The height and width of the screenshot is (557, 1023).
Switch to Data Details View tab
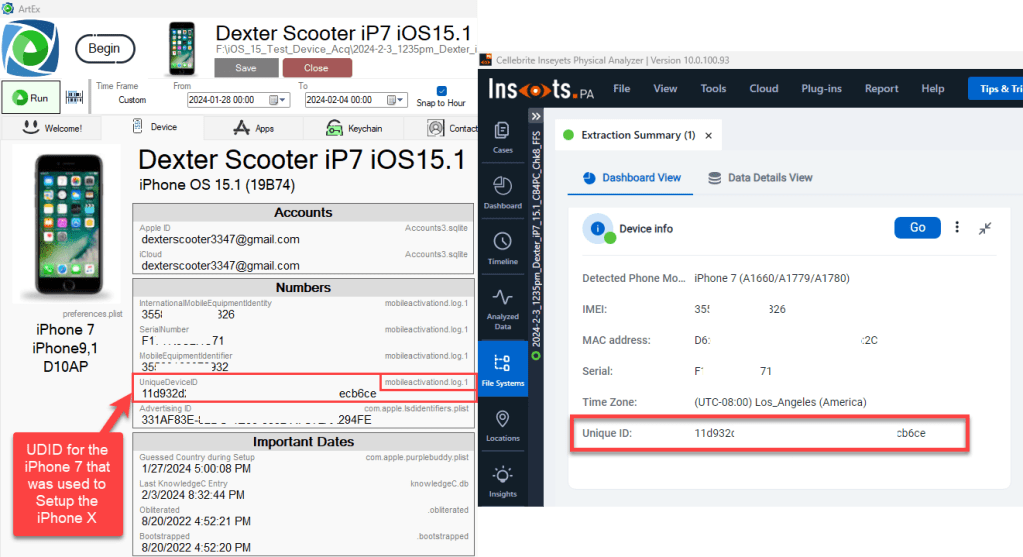point(760,178)
